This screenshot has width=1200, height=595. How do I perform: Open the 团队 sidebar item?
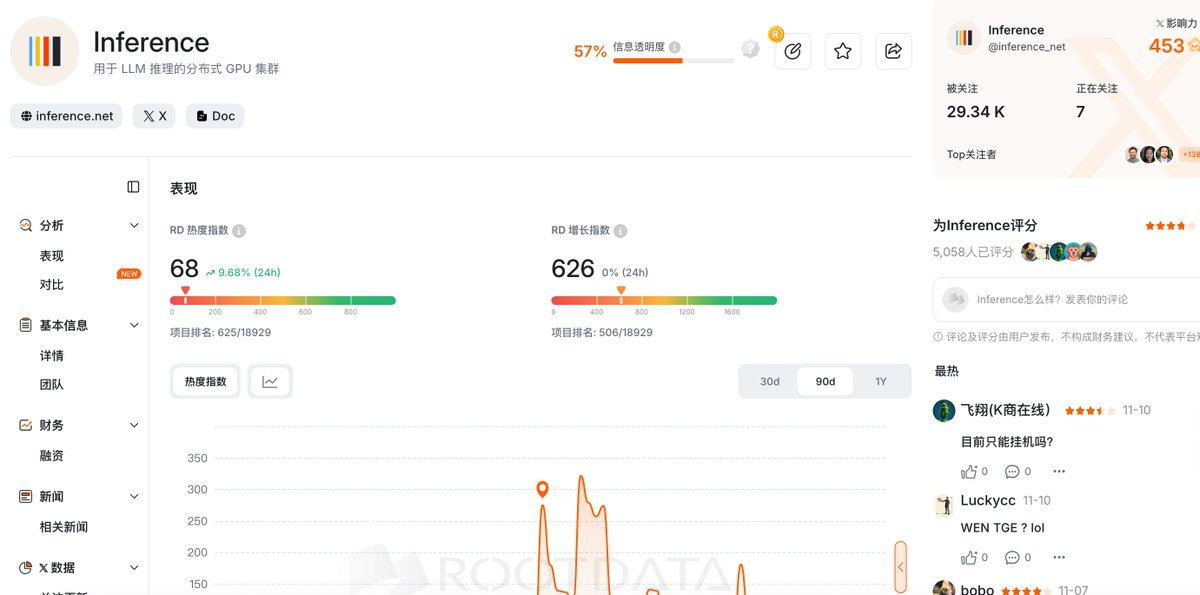coord(52,384)
